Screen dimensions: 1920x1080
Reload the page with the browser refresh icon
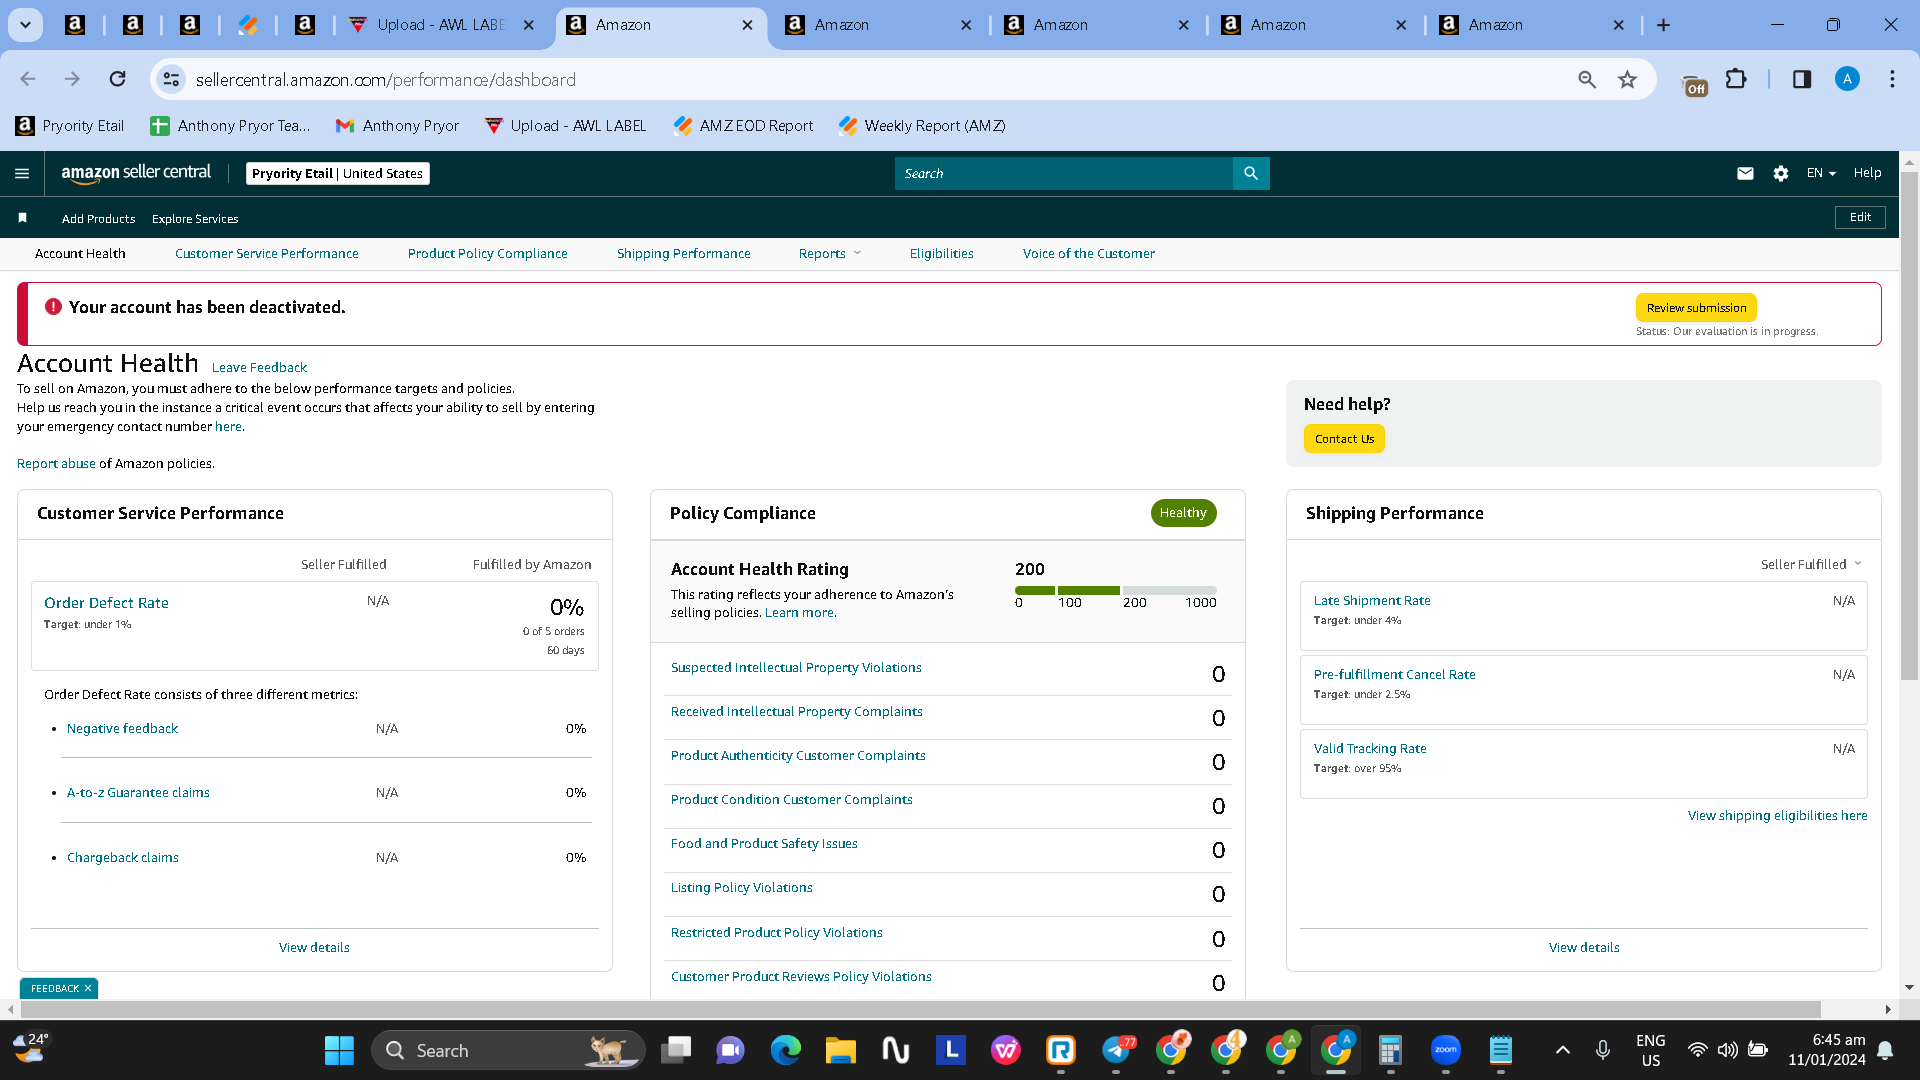118,79
